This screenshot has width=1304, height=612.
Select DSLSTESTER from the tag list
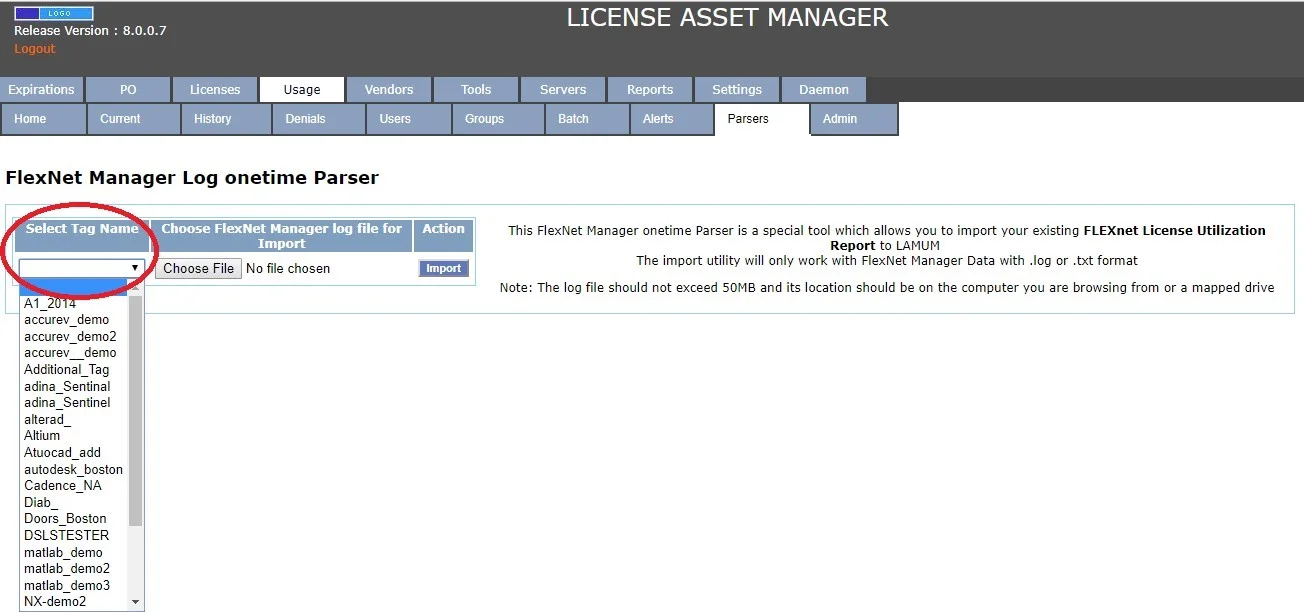tap(75, 535)
